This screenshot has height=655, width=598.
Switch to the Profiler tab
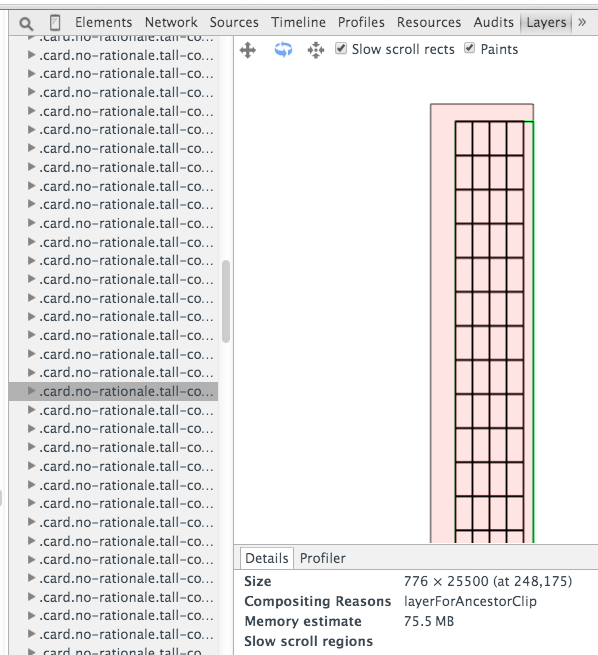[x=322, y=558]
